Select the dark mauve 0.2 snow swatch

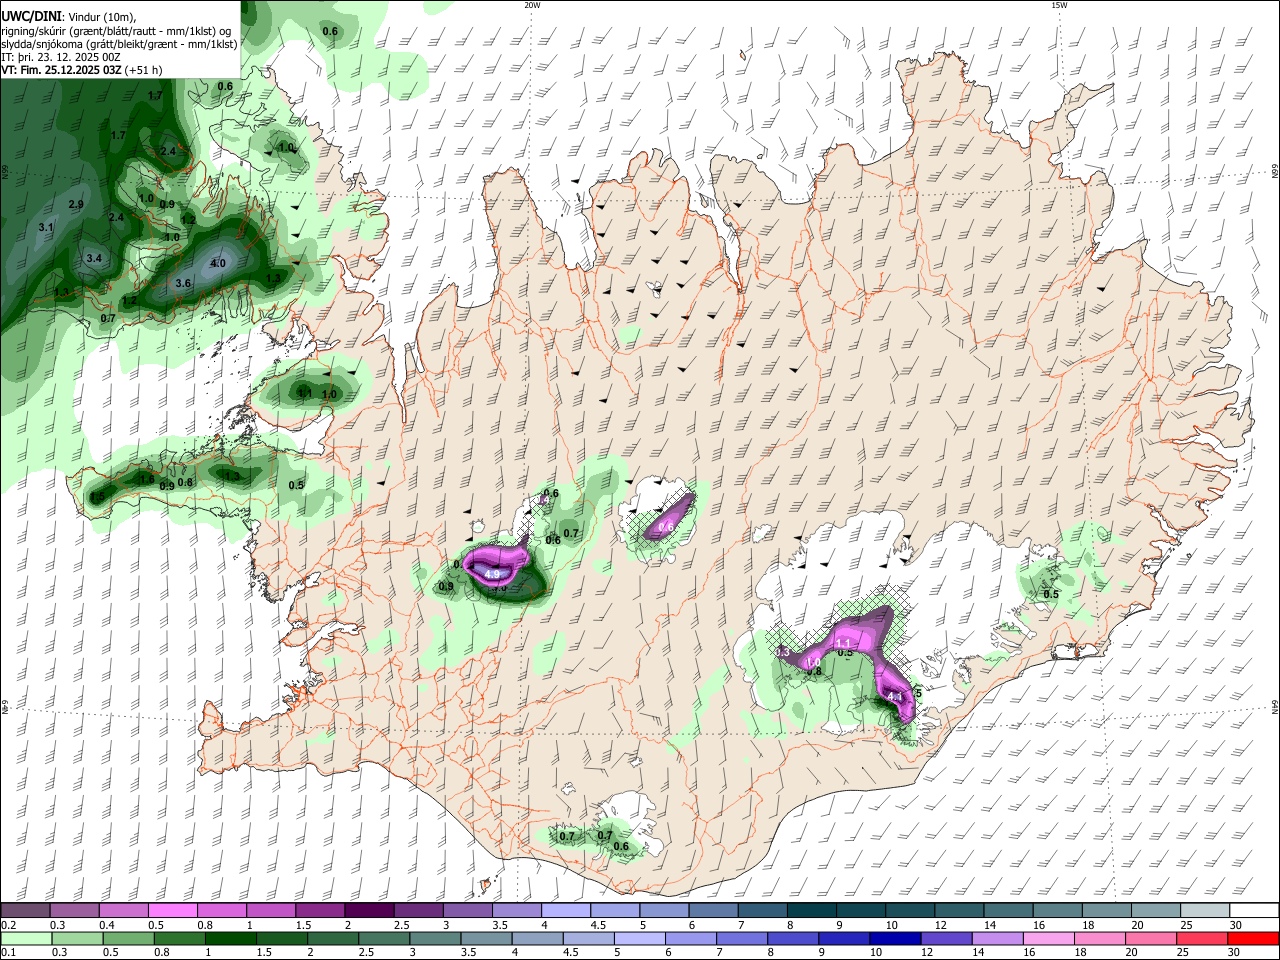[x=25, y=911]
